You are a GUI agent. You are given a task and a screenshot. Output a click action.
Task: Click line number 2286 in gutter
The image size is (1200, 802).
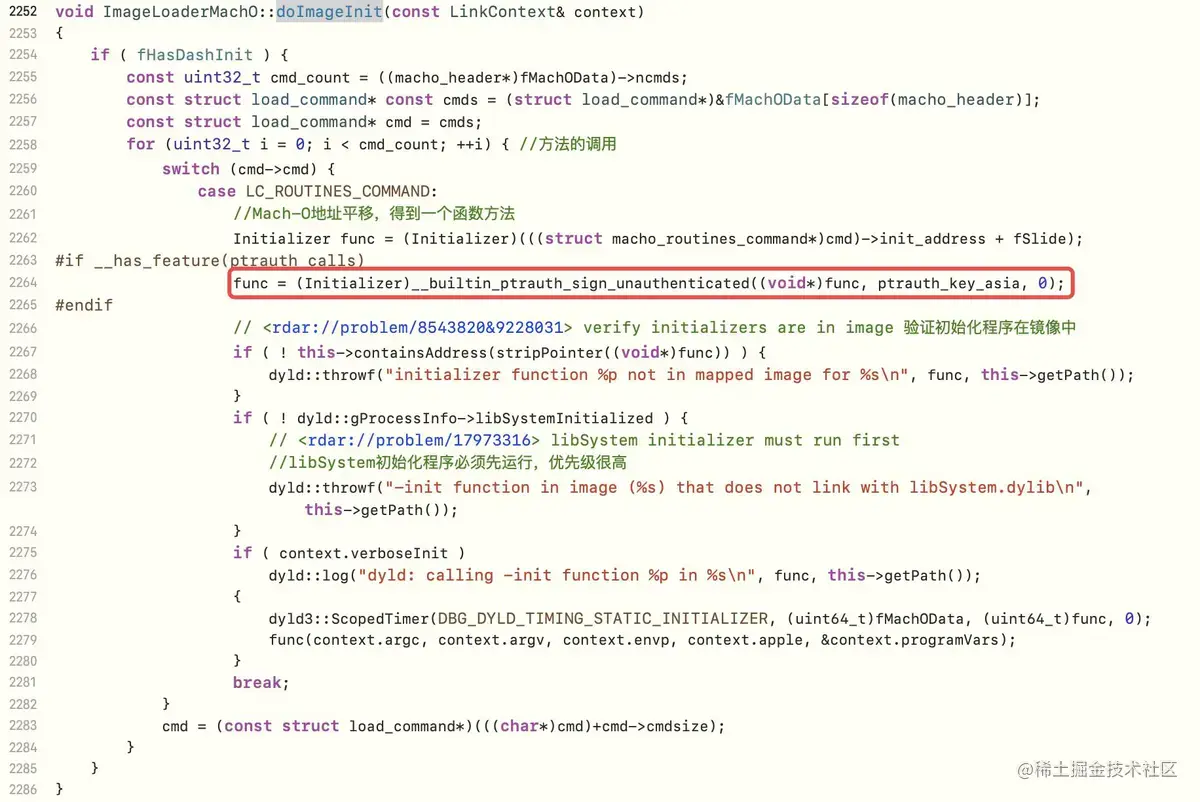[x=22, y=790]
